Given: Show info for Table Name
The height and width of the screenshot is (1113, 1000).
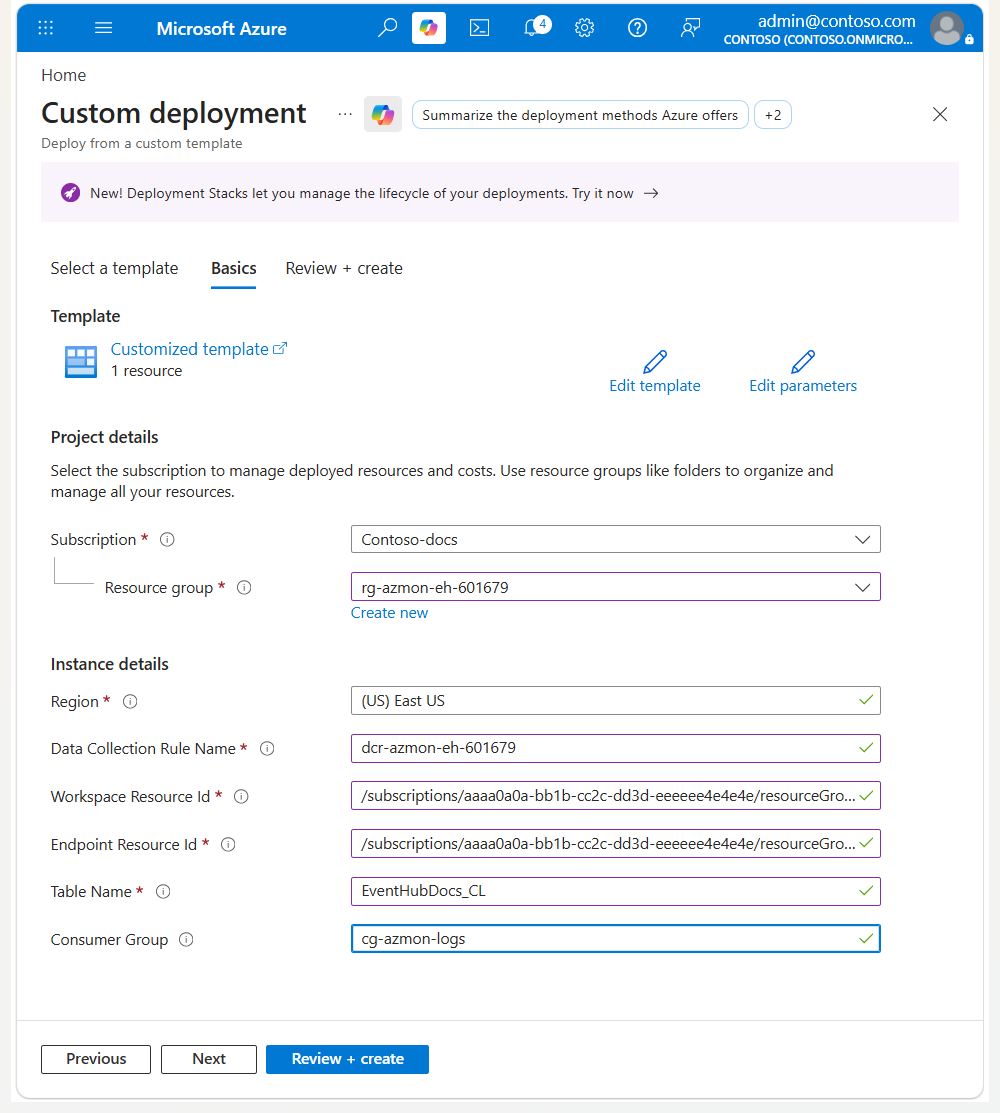Looking at the screenshot, I should pos(163,892).
